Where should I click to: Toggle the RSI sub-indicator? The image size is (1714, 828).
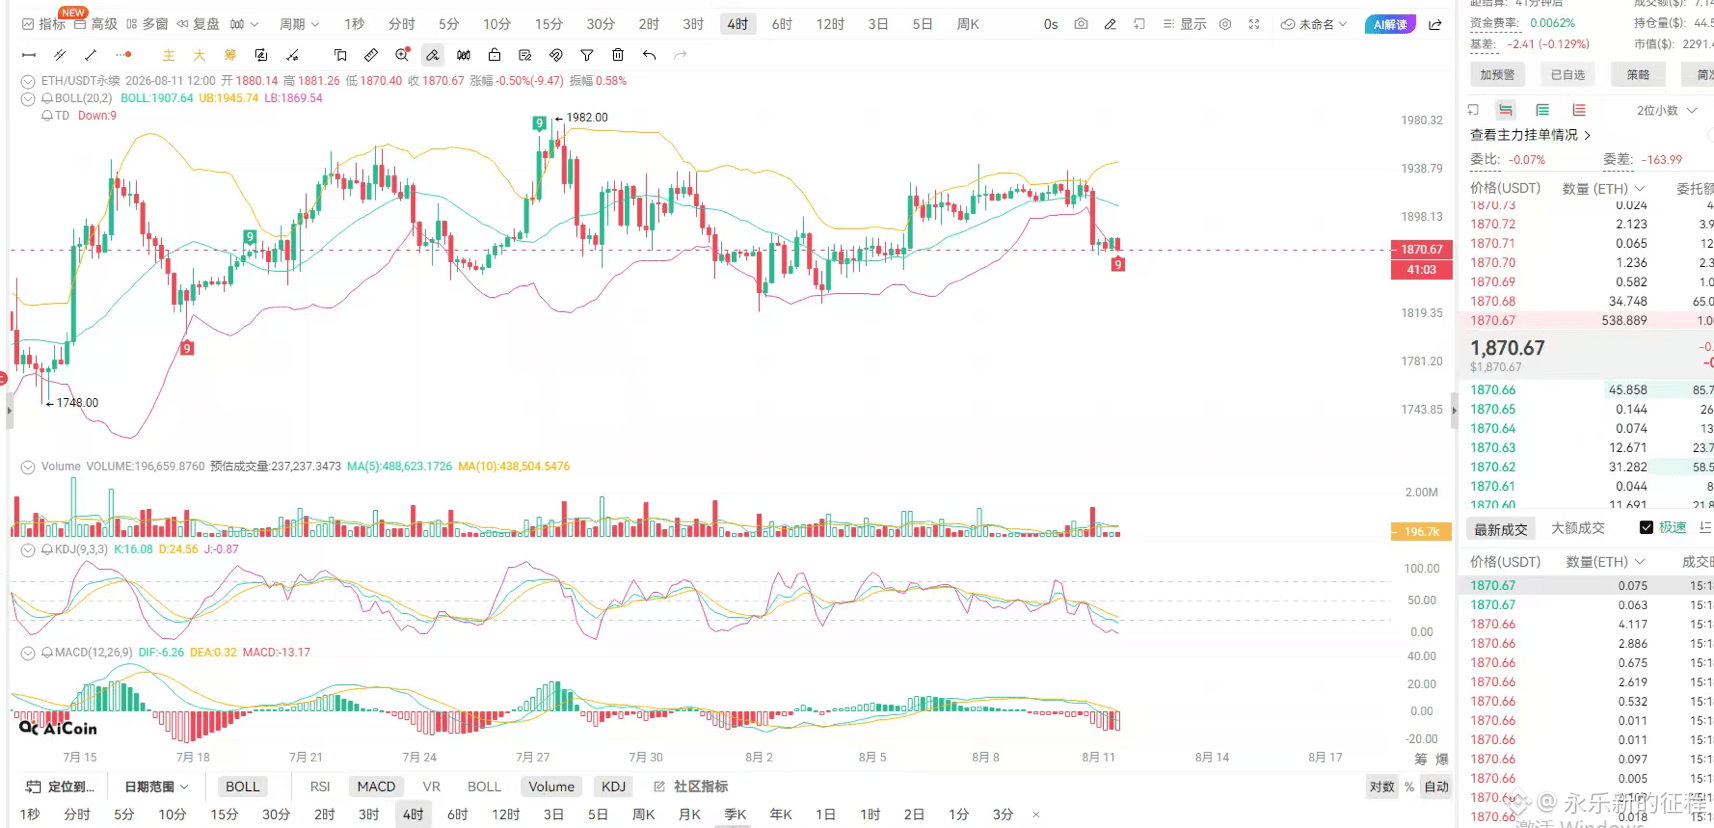click(320, 787)
